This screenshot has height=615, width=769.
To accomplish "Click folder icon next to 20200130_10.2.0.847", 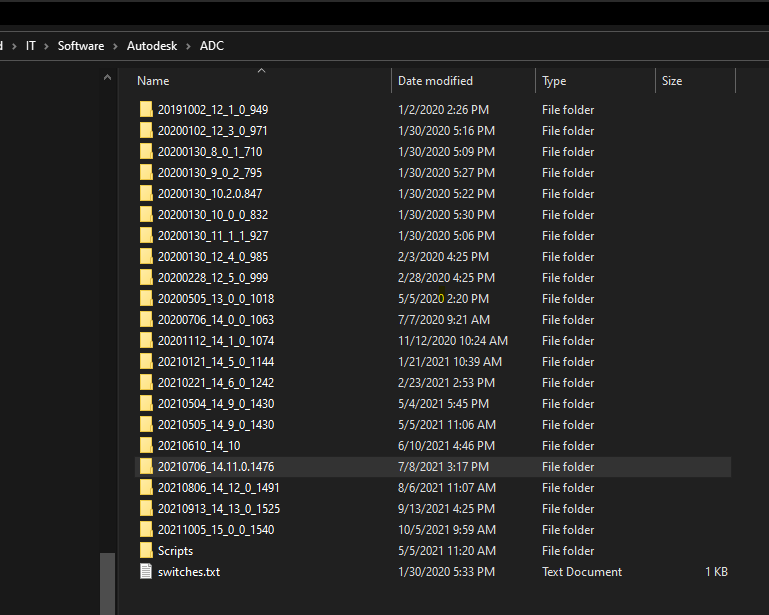I will [x=146, y=194].
